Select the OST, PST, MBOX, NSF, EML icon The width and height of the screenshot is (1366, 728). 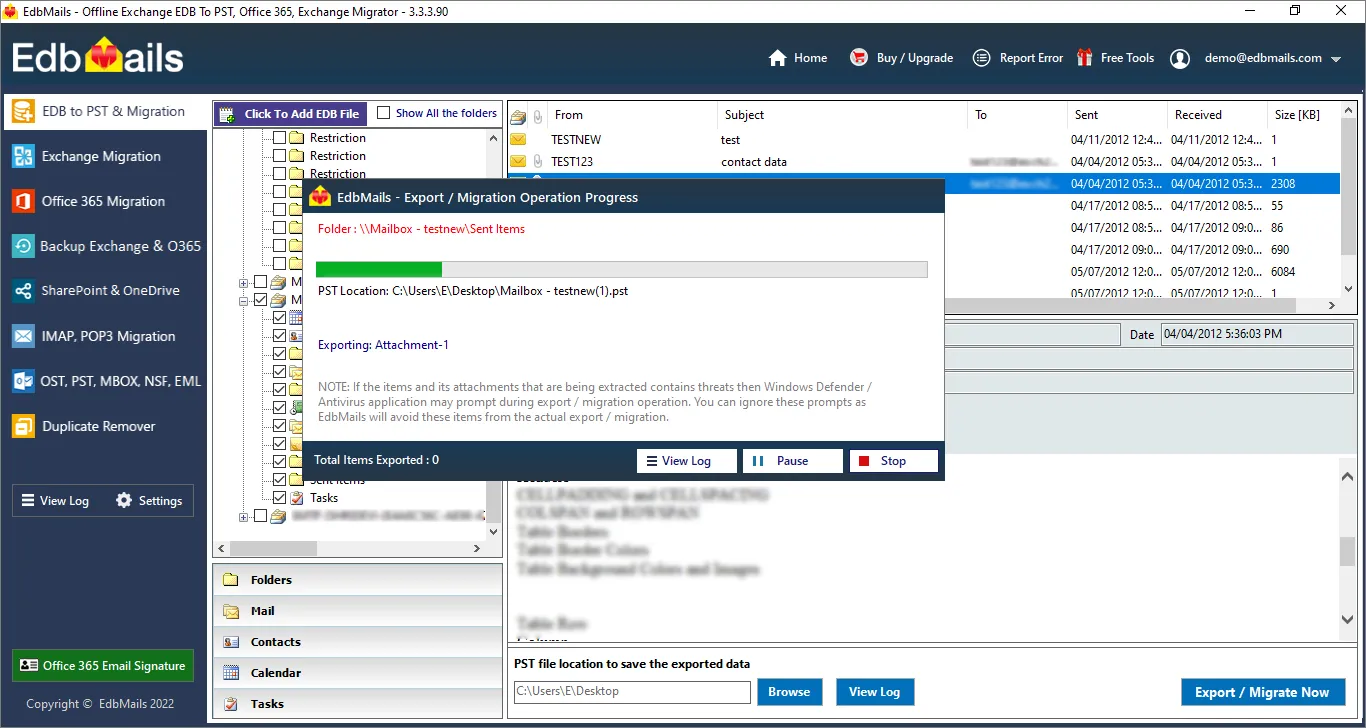tap(23, 381)
